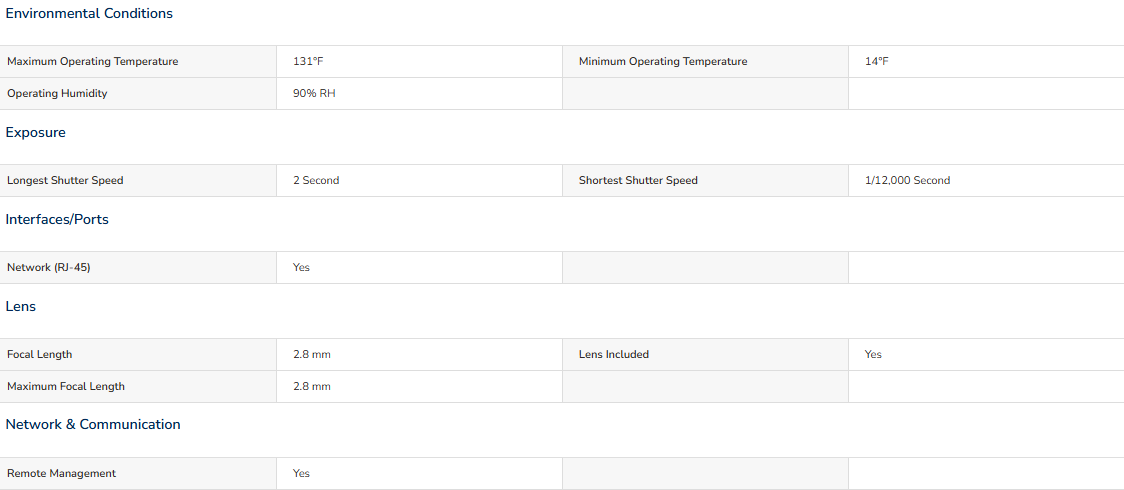Select the 131°F temperature value
Image resolution: width=1124 pixels, height=490 pixels.
[308, 62]
